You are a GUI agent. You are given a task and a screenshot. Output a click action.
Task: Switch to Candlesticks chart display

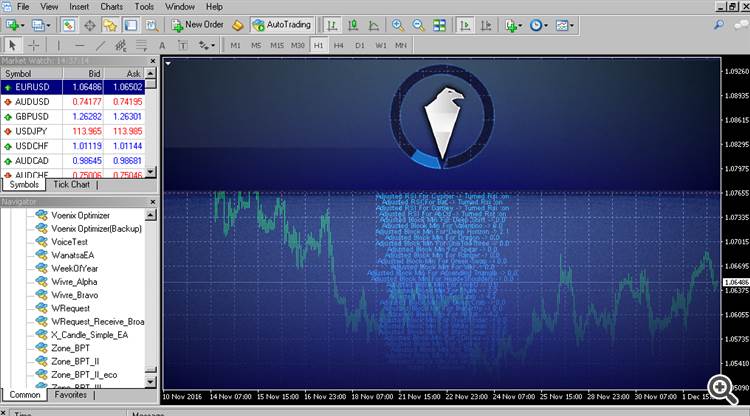353,25
